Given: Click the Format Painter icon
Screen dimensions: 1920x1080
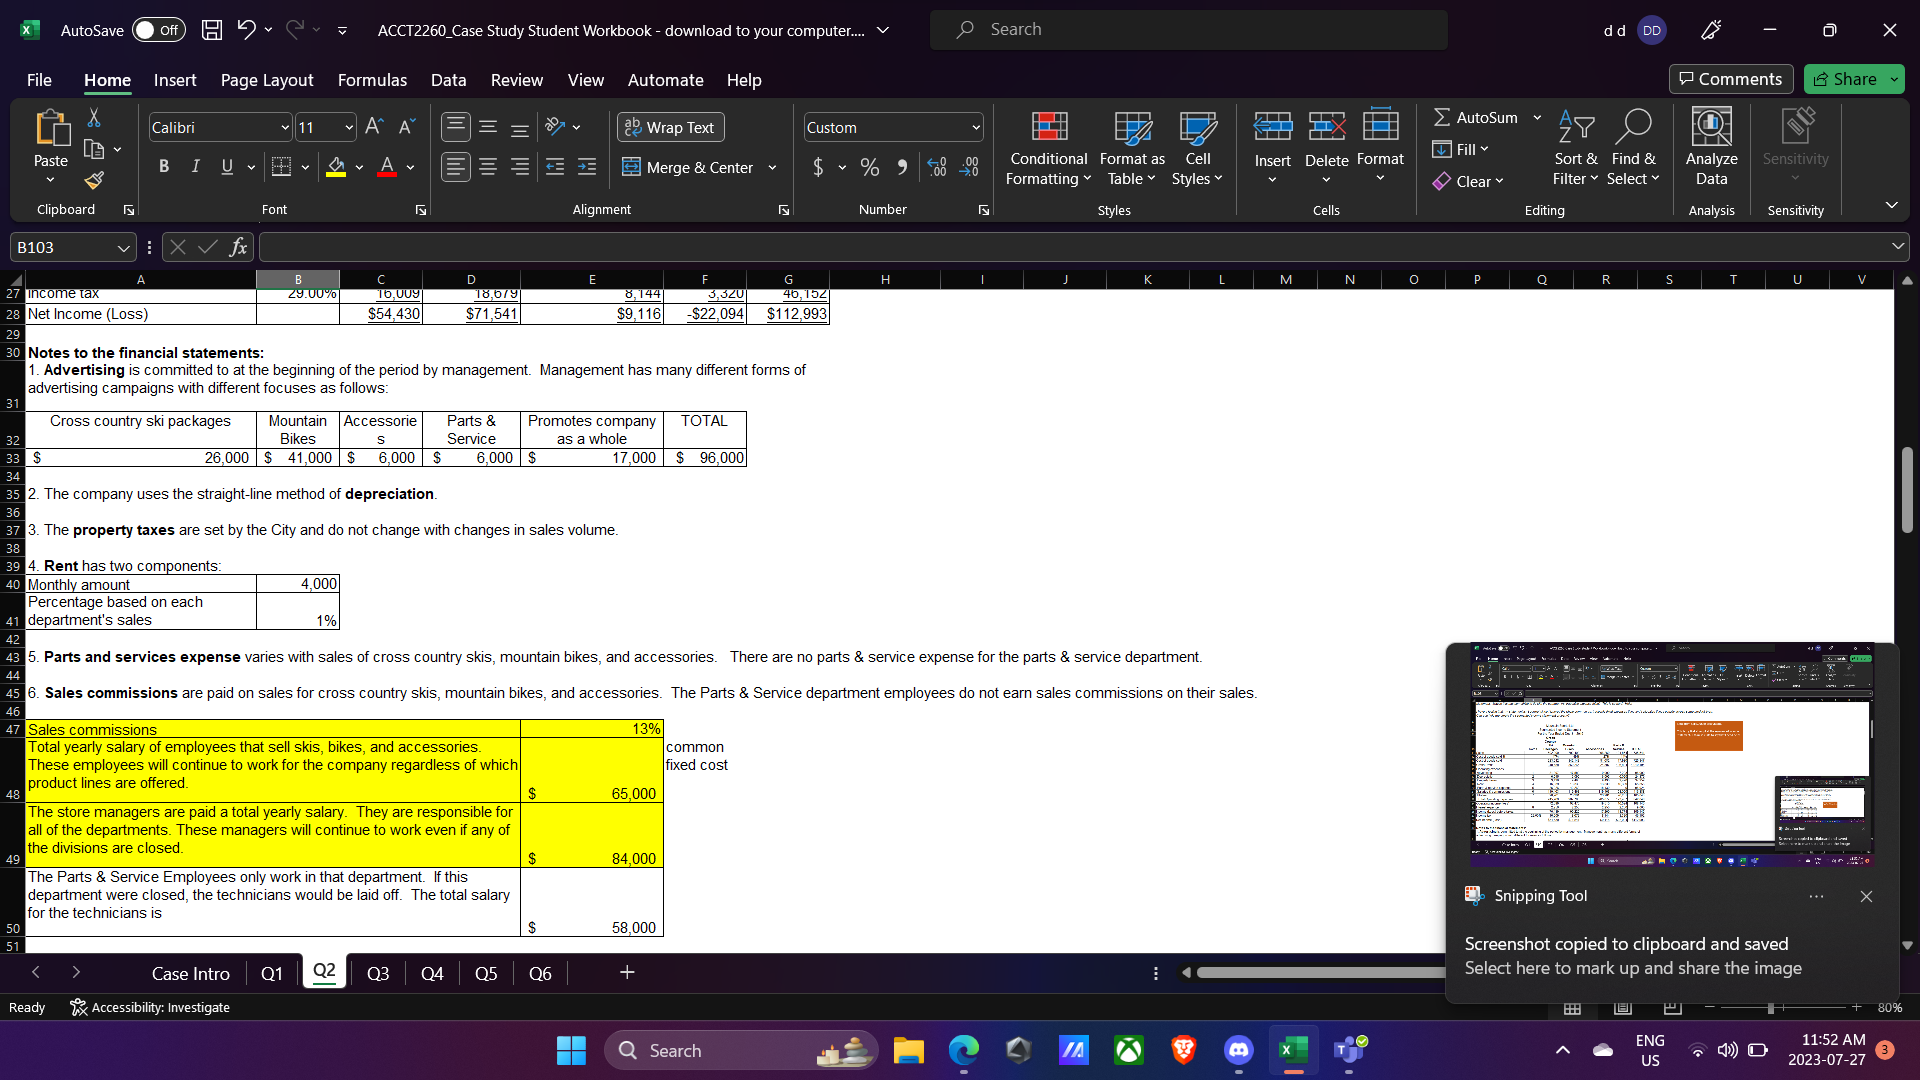Looking at the screenshot, I should tap(94, 181).
